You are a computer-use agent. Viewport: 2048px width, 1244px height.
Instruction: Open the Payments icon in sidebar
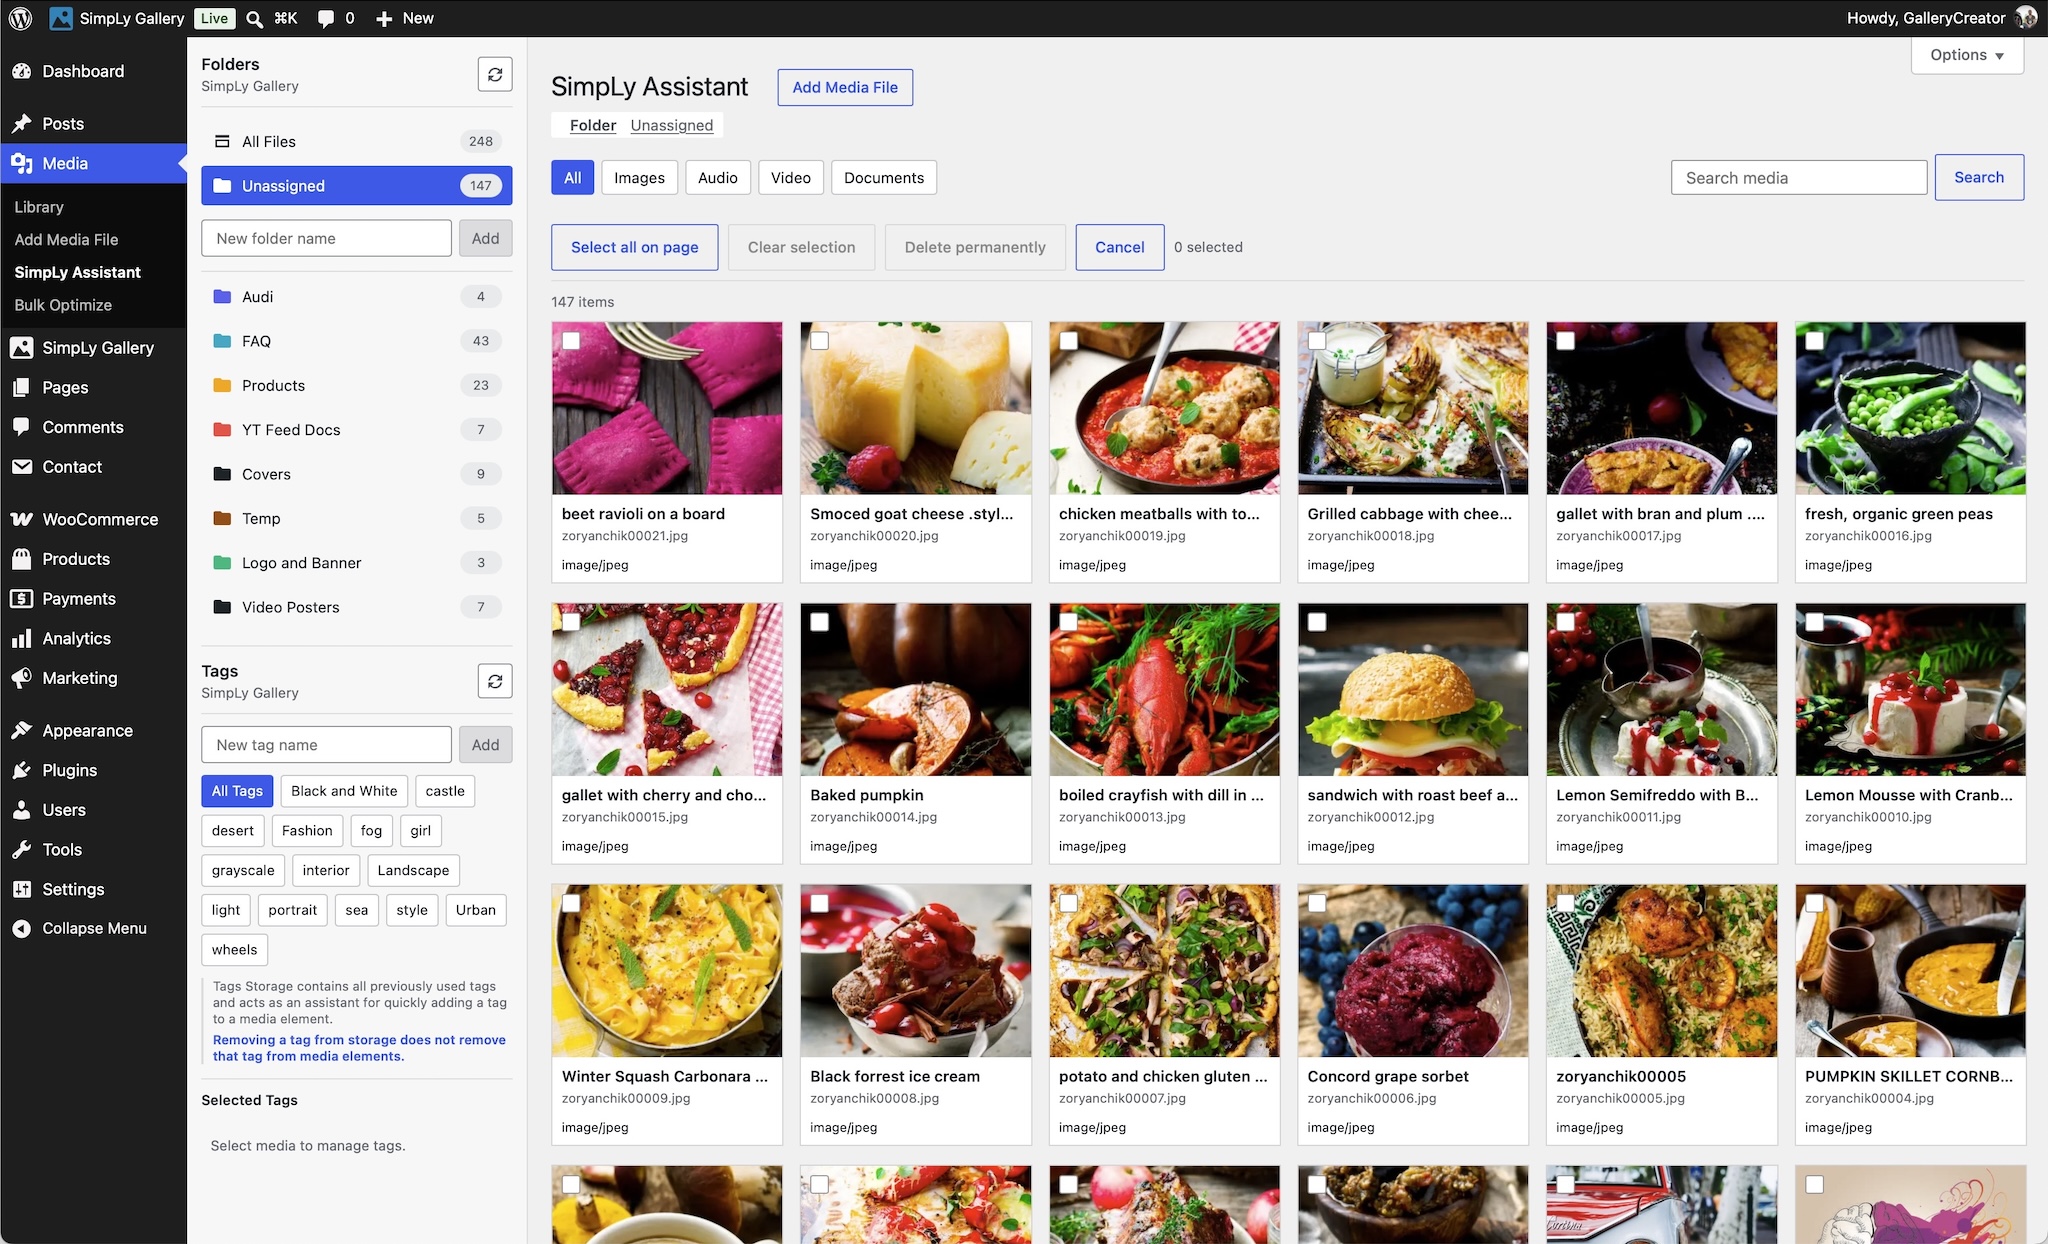point(22,598)
